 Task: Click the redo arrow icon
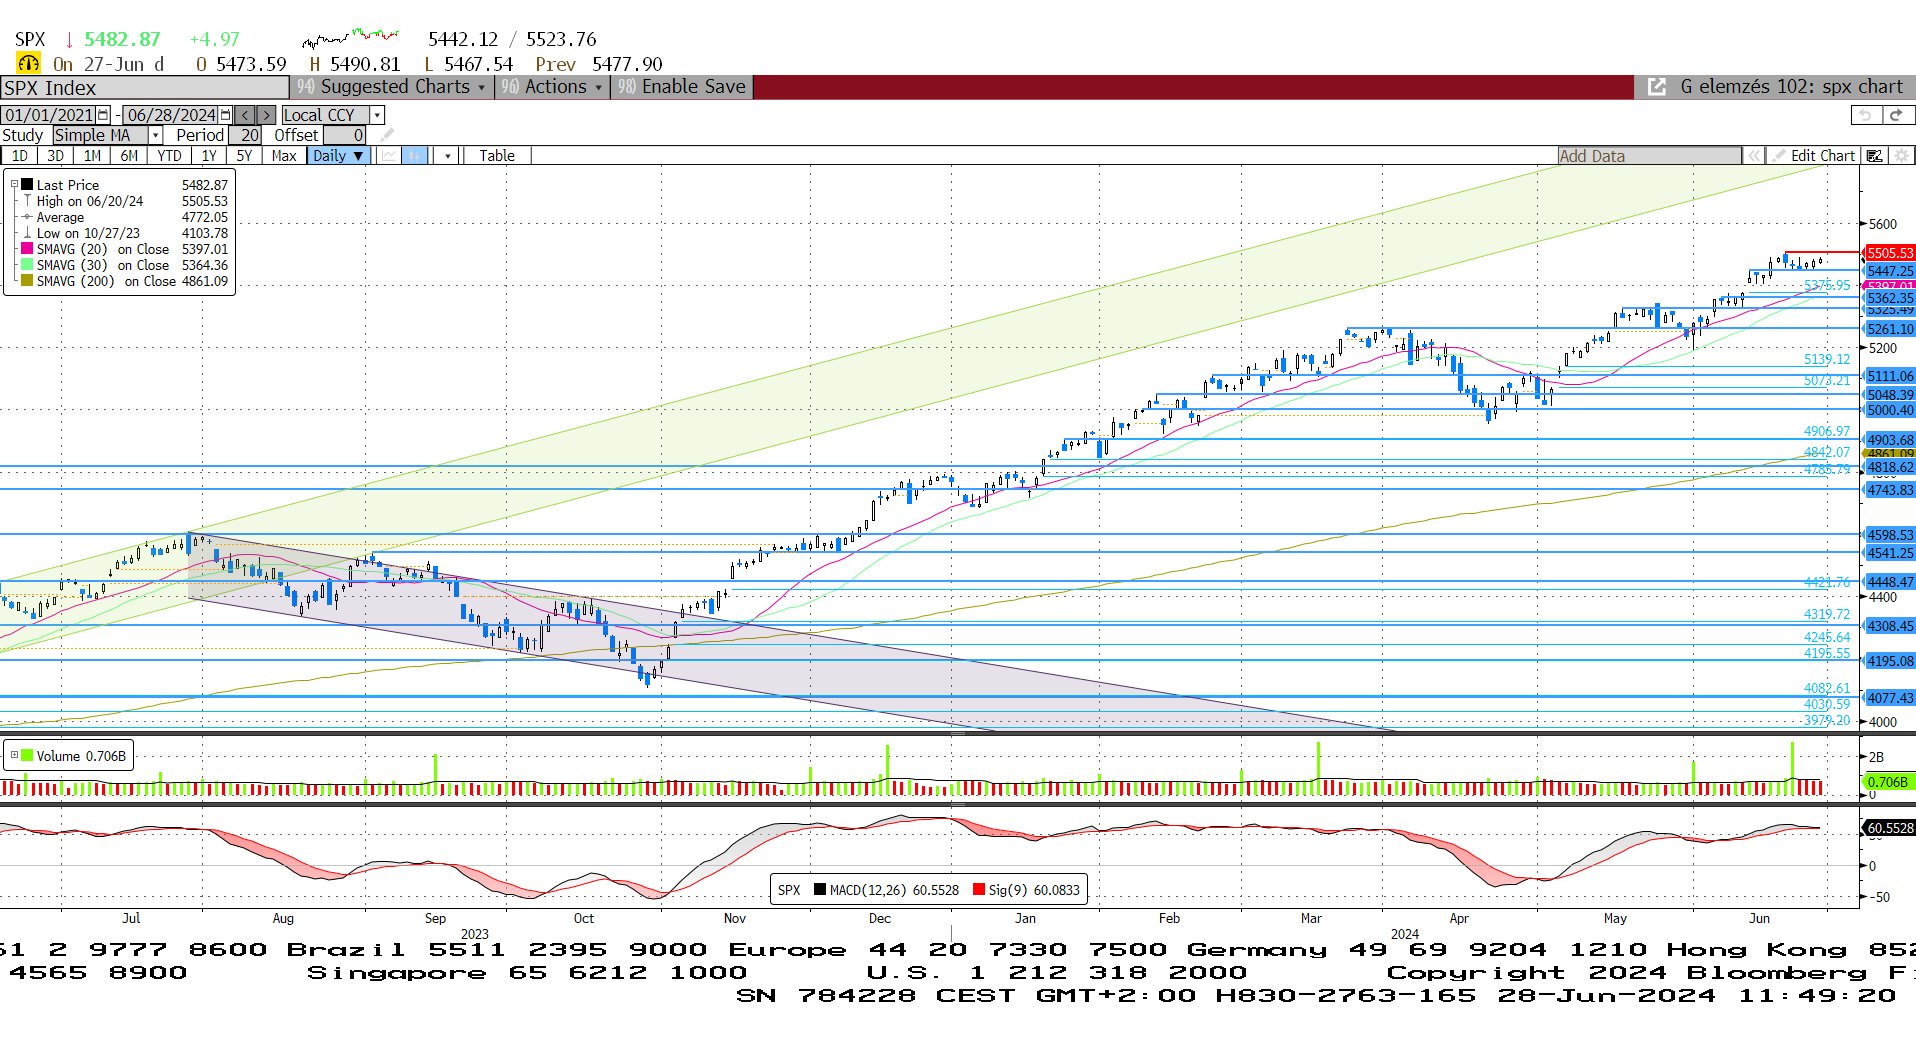[x=1895, y=115]
